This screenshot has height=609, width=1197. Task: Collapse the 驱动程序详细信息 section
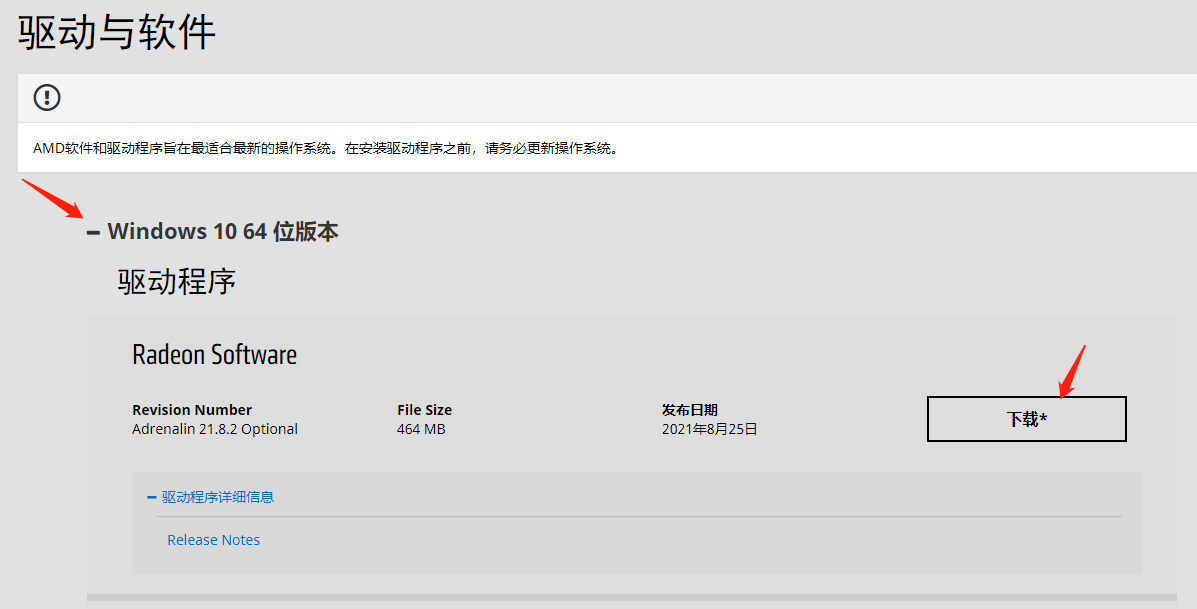[x=210, y=497]
